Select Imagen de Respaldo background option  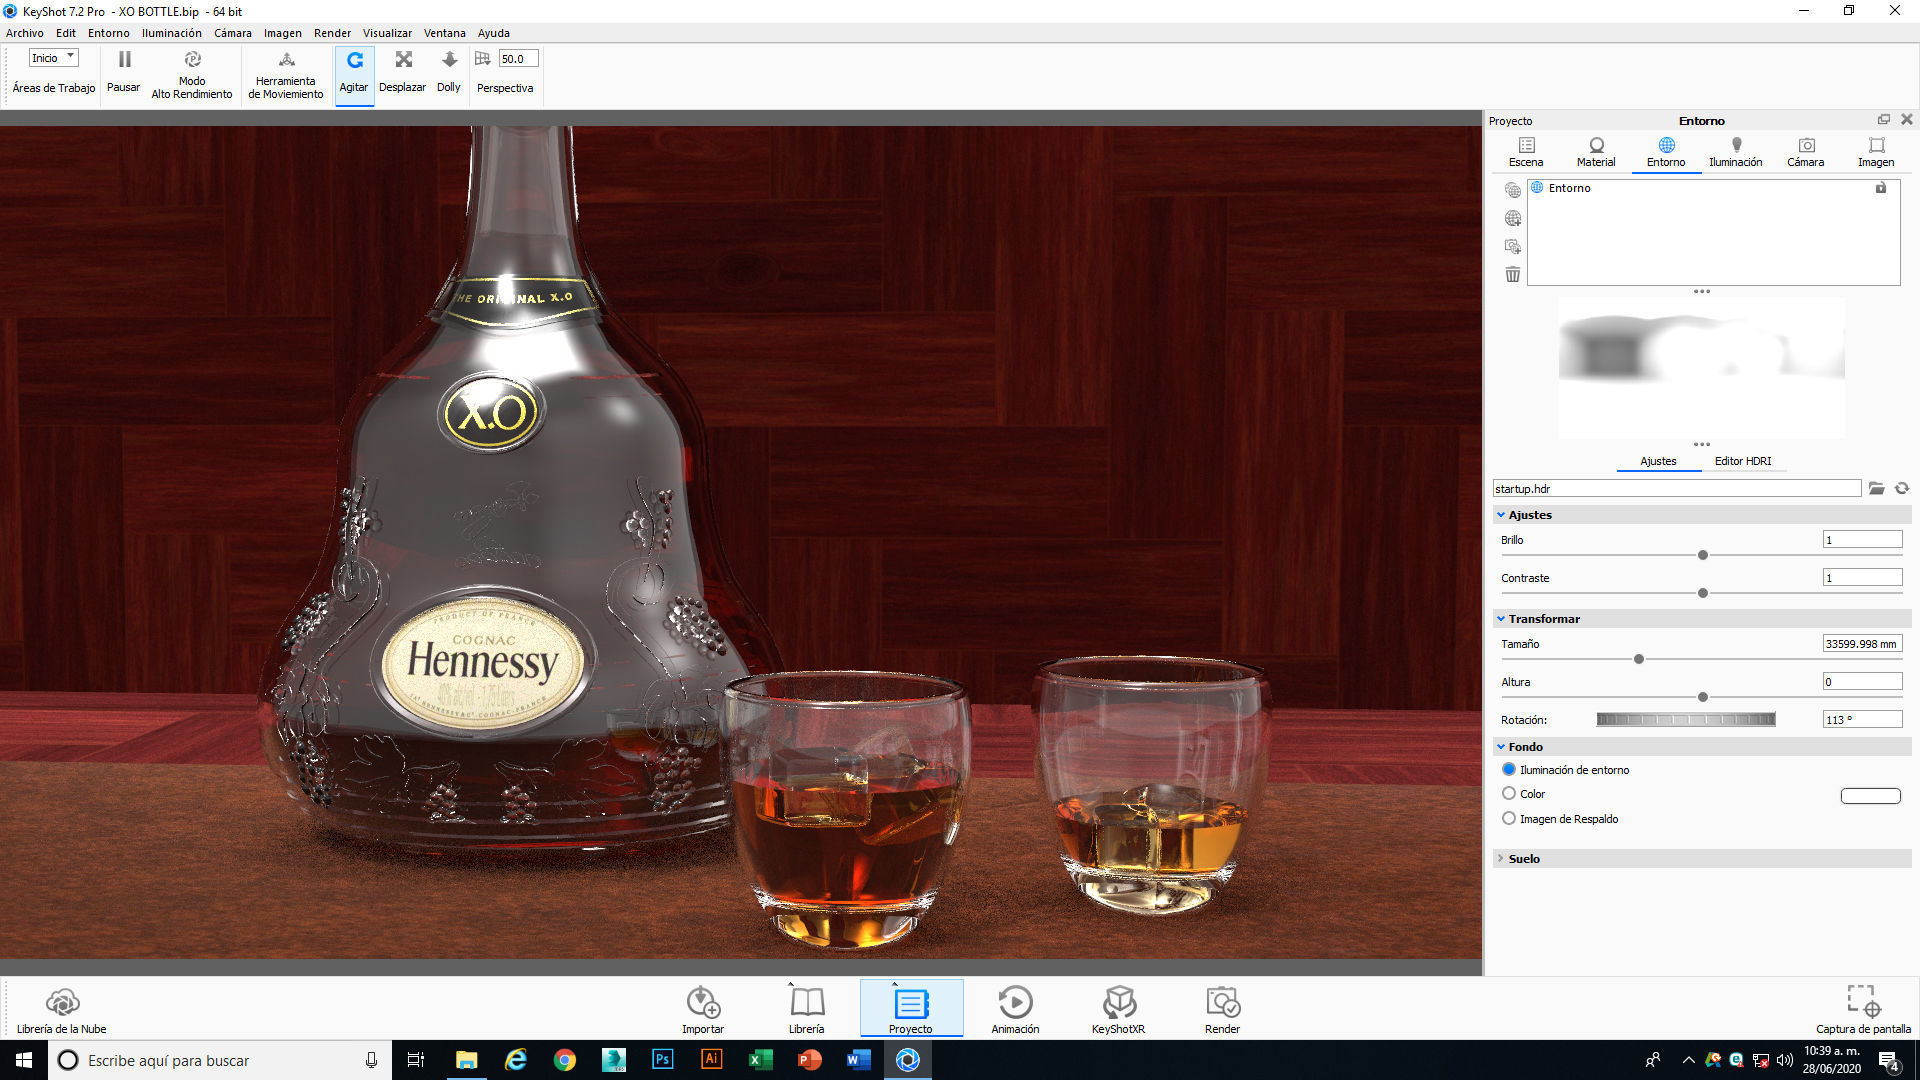1509,819
